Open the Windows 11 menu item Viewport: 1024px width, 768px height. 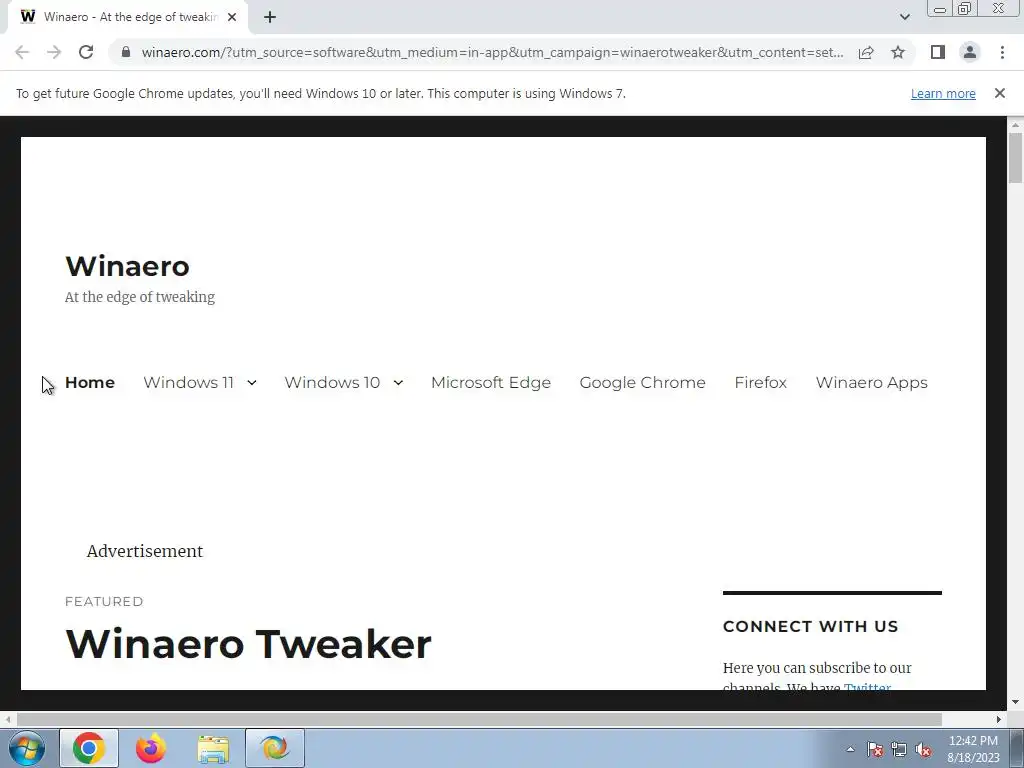click(188, 383)
